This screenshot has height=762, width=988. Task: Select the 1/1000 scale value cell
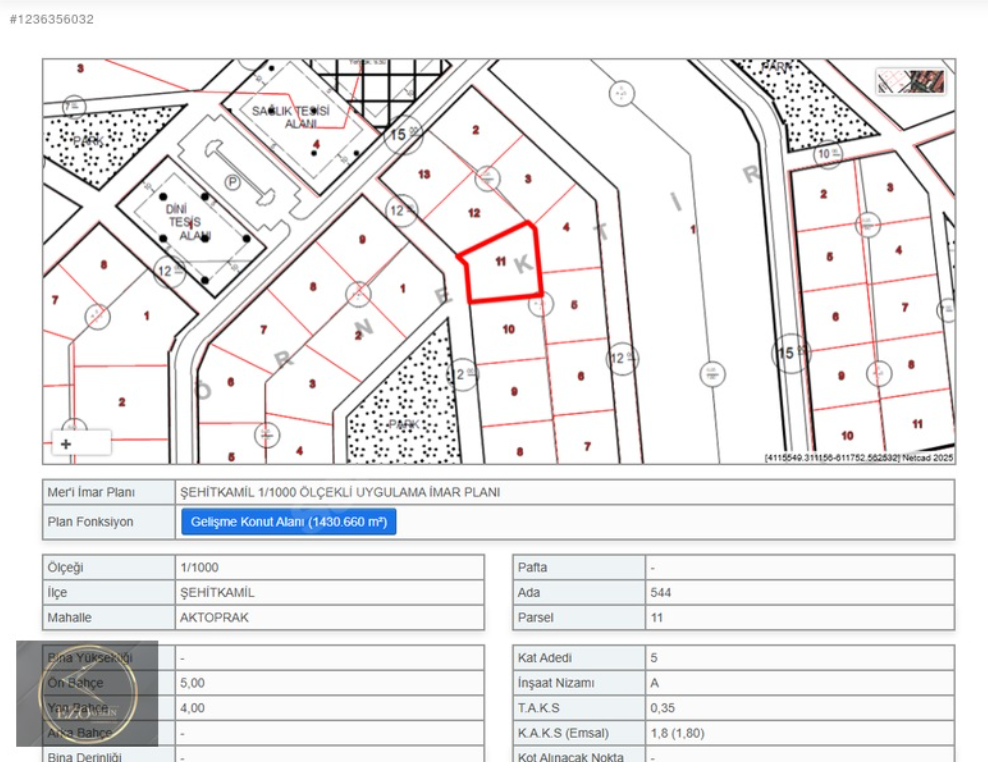330,567
